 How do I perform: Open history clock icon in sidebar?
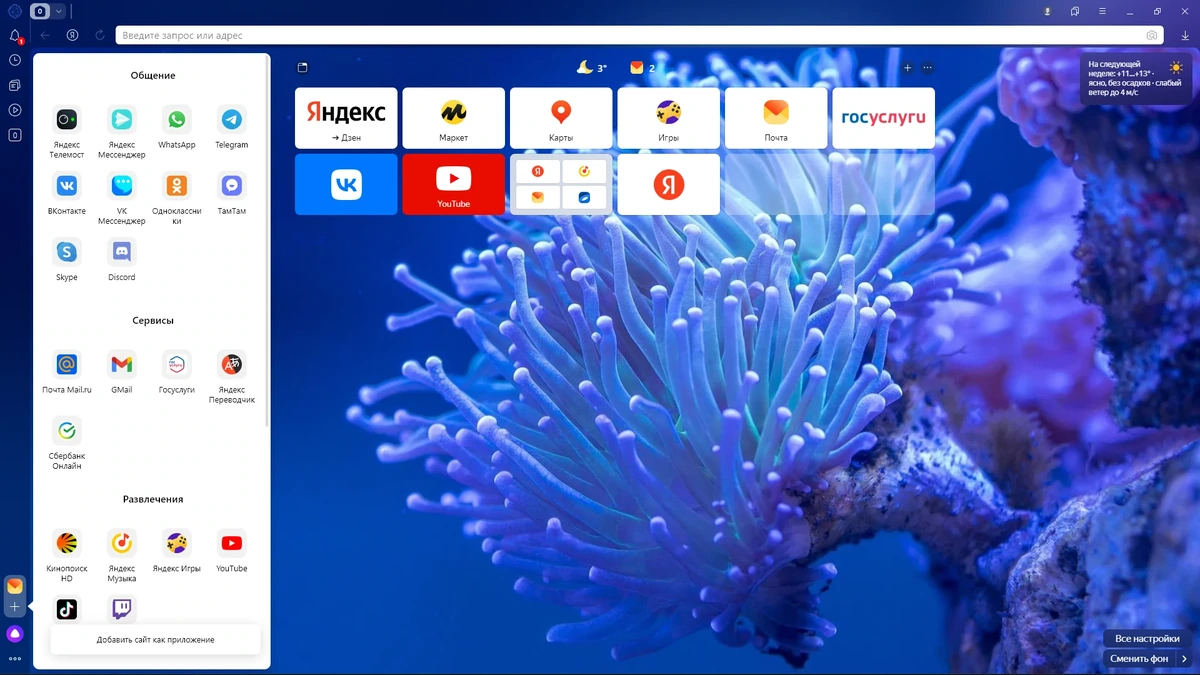15,60
